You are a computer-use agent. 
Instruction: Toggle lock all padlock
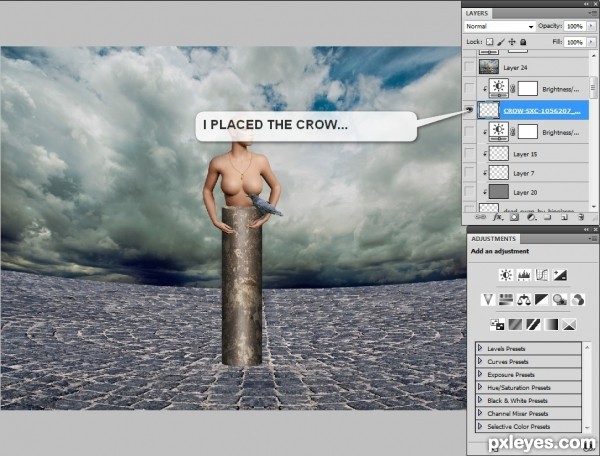pos(523,42)
